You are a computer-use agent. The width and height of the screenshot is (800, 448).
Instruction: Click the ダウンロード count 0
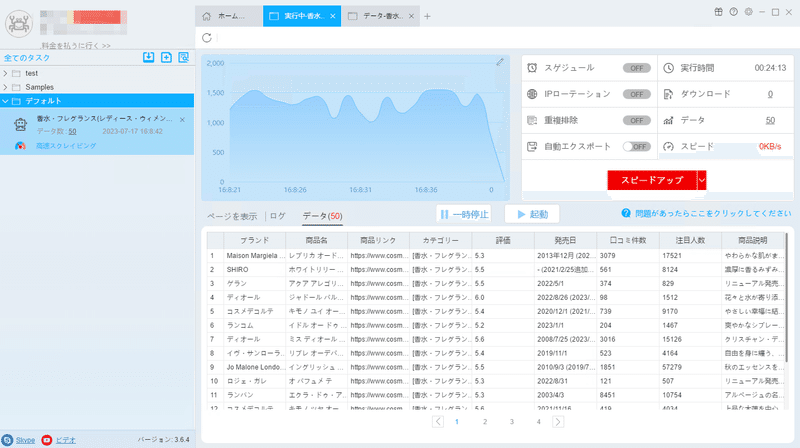(770, 94)
